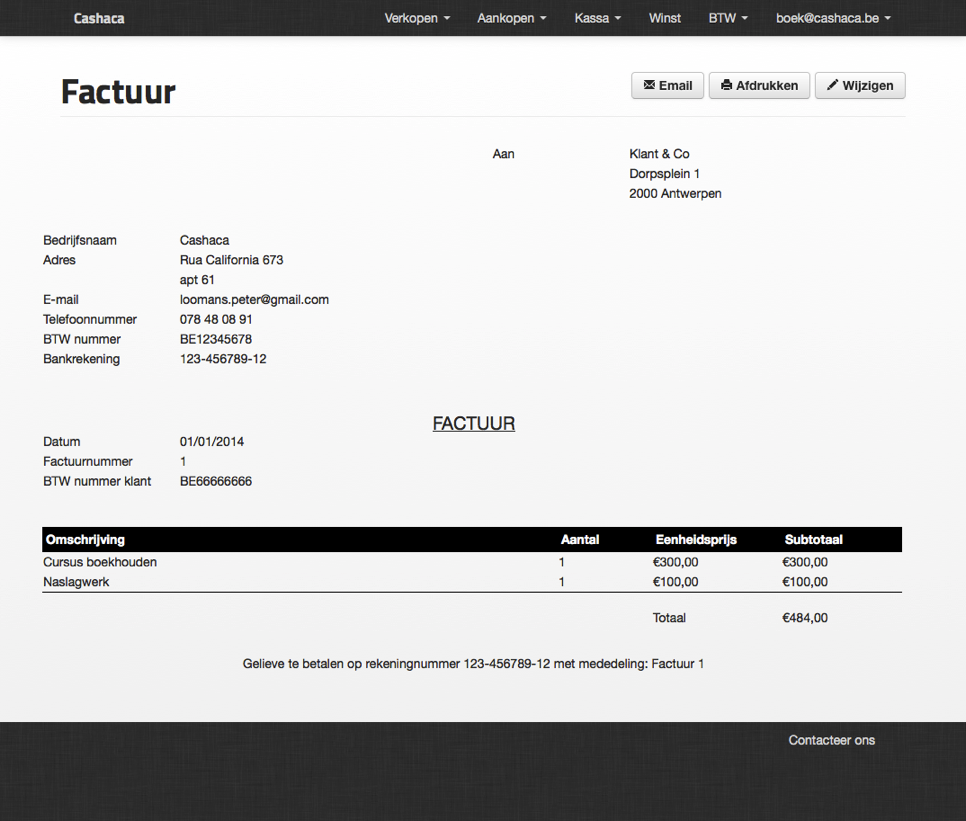Click the Subtotaal column header
966x821 pixels.
point(813,540)
